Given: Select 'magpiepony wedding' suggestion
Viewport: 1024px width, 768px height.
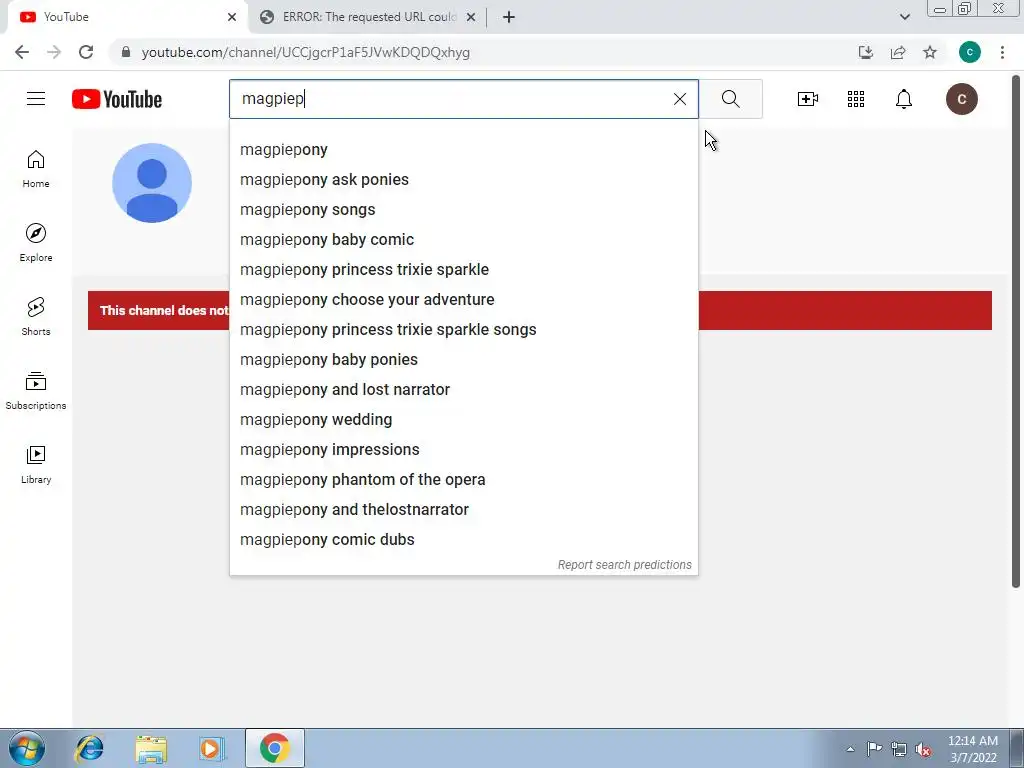Looking at the screenshot, I should [x=464, y=420].
